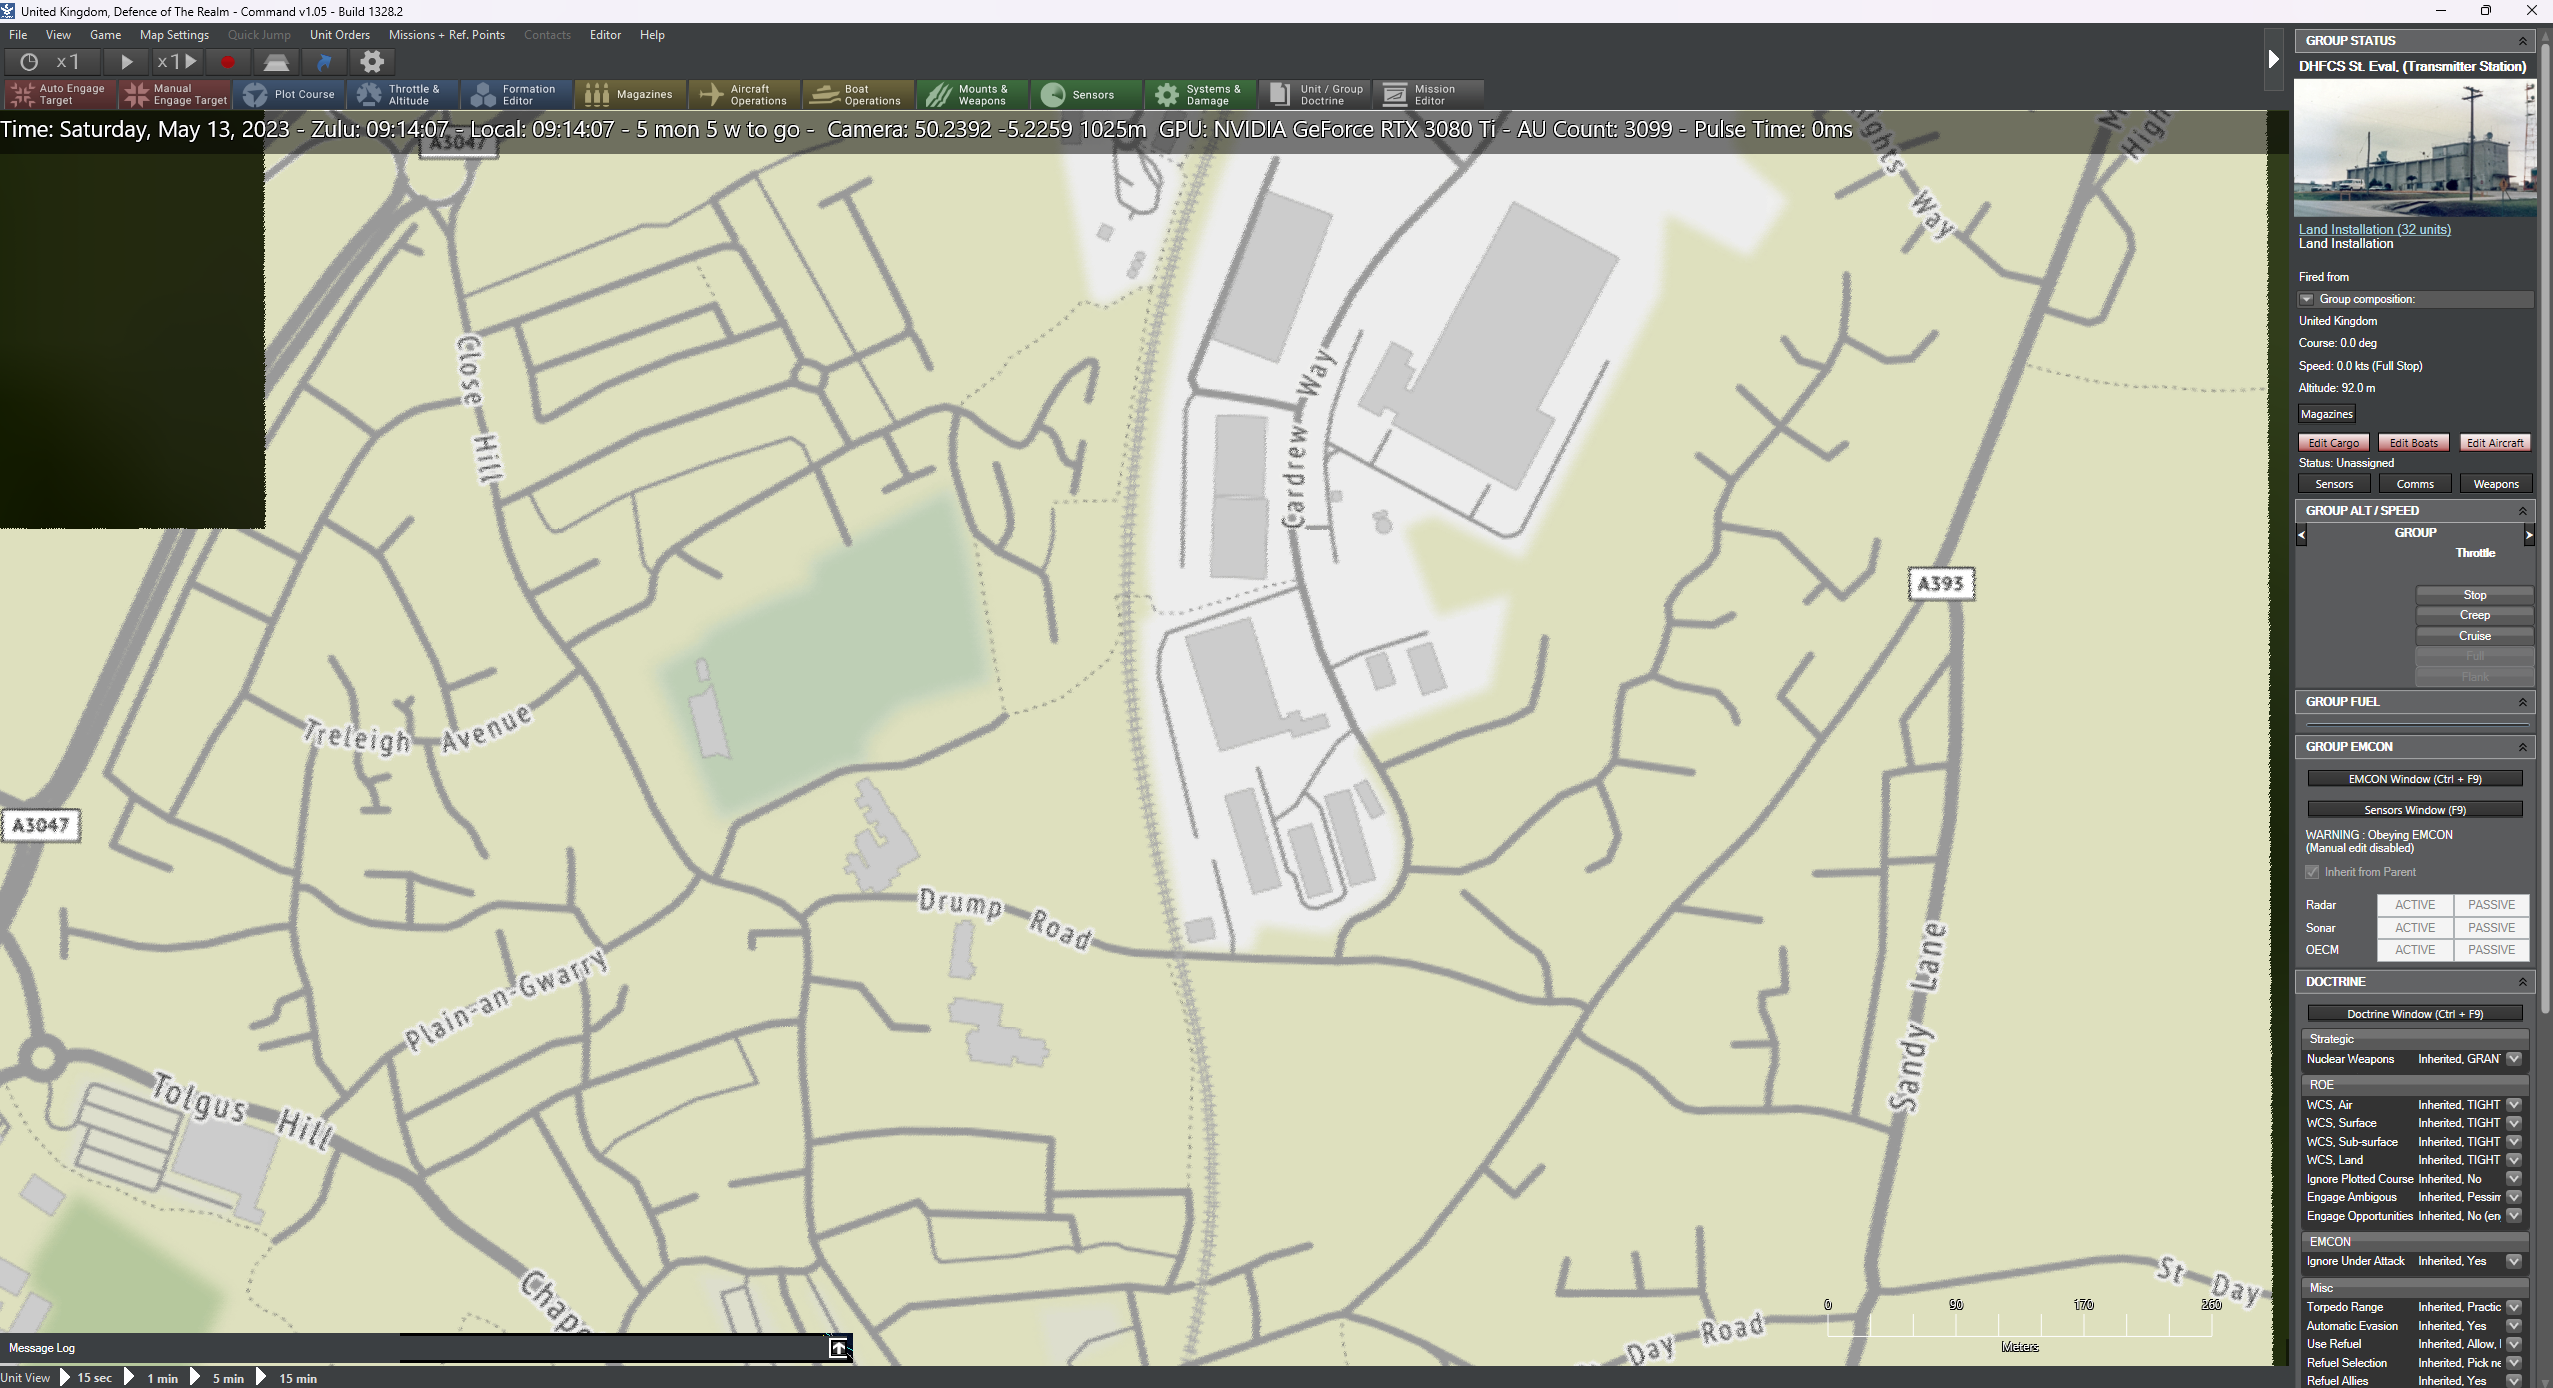The height and width of the screenshot is (1388, 2553).
Task: Open the Mission Editor
Action: tap(1429, 94)
